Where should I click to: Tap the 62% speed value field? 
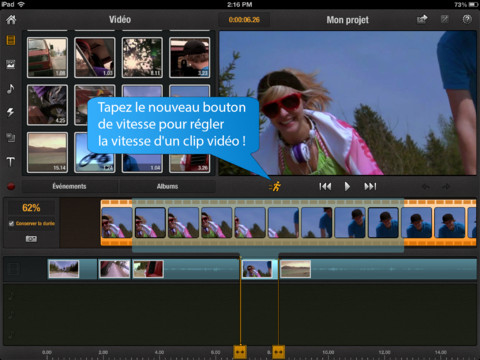[31, 208]
